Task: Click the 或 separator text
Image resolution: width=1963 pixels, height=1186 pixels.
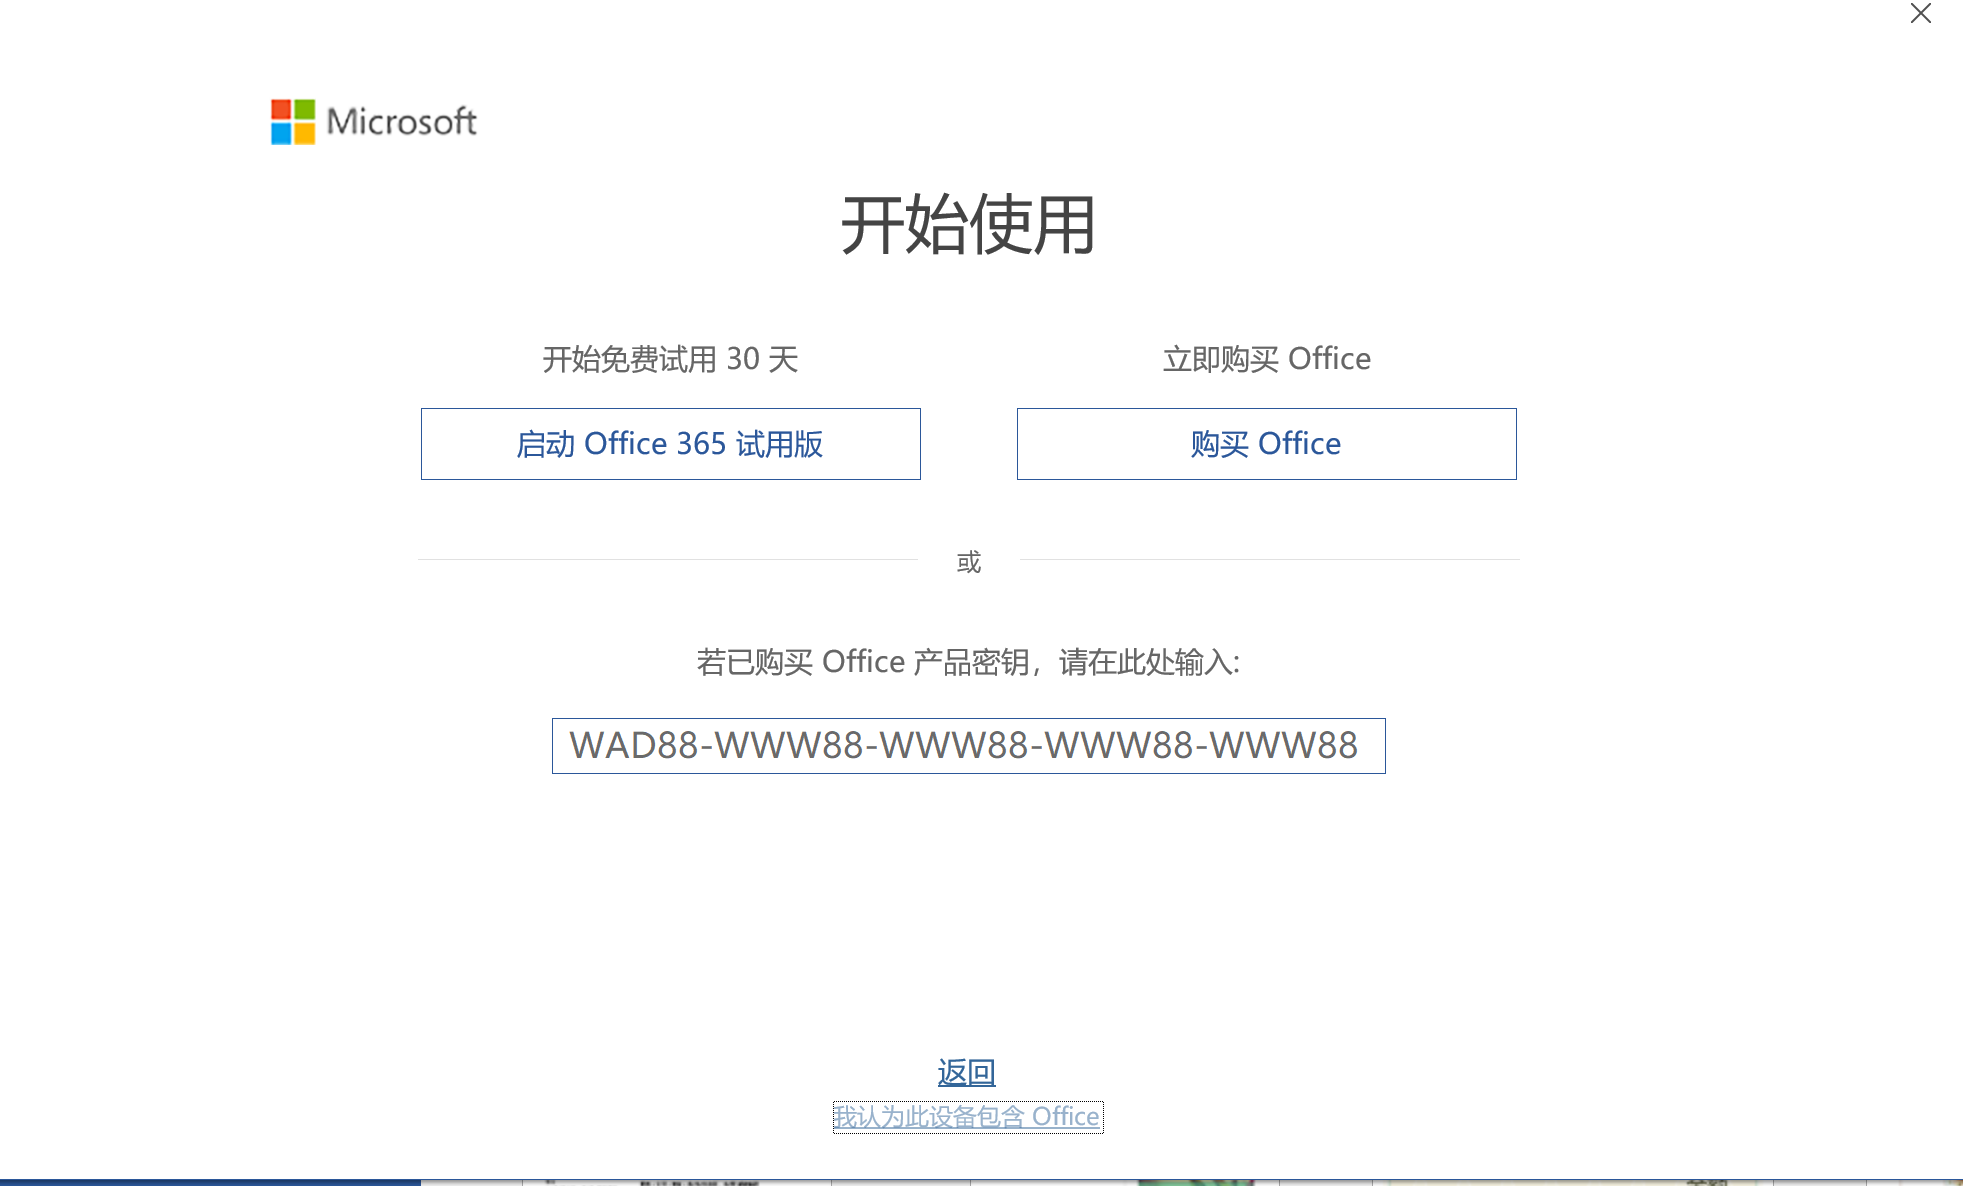Action: 968,562
